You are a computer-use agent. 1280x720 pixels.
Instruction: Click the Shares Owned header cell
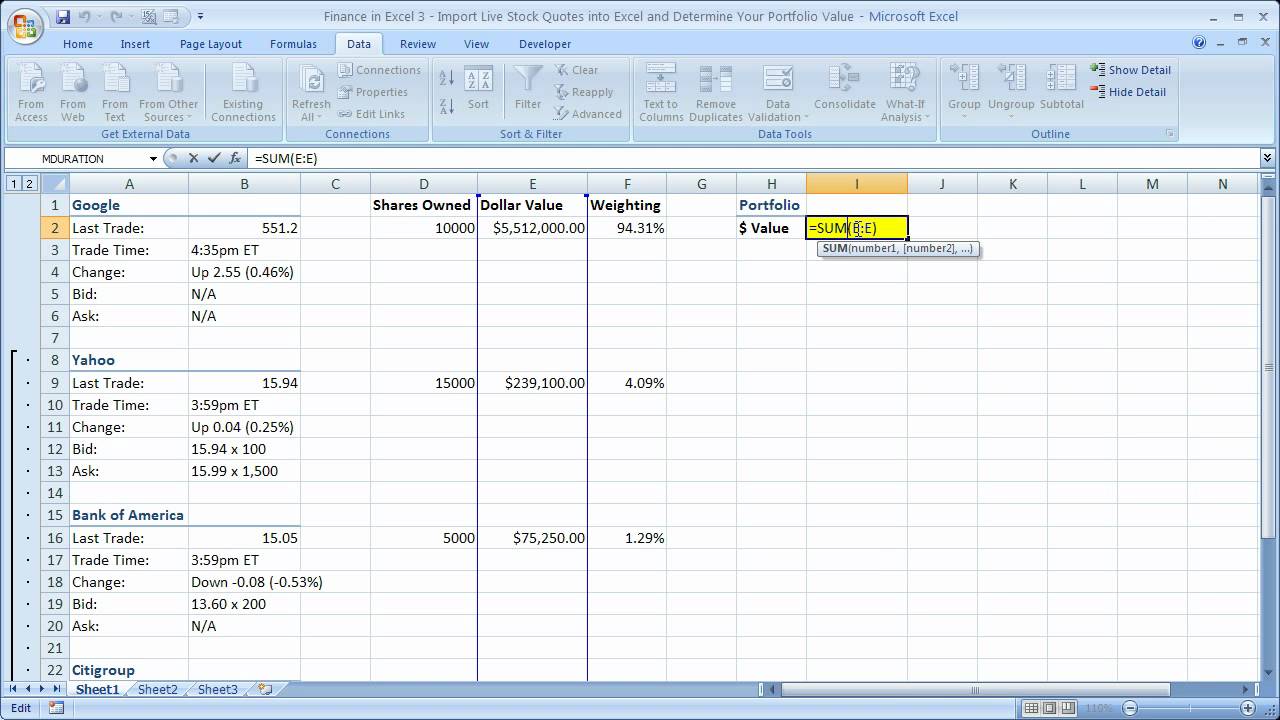click(x=424, y=205)
